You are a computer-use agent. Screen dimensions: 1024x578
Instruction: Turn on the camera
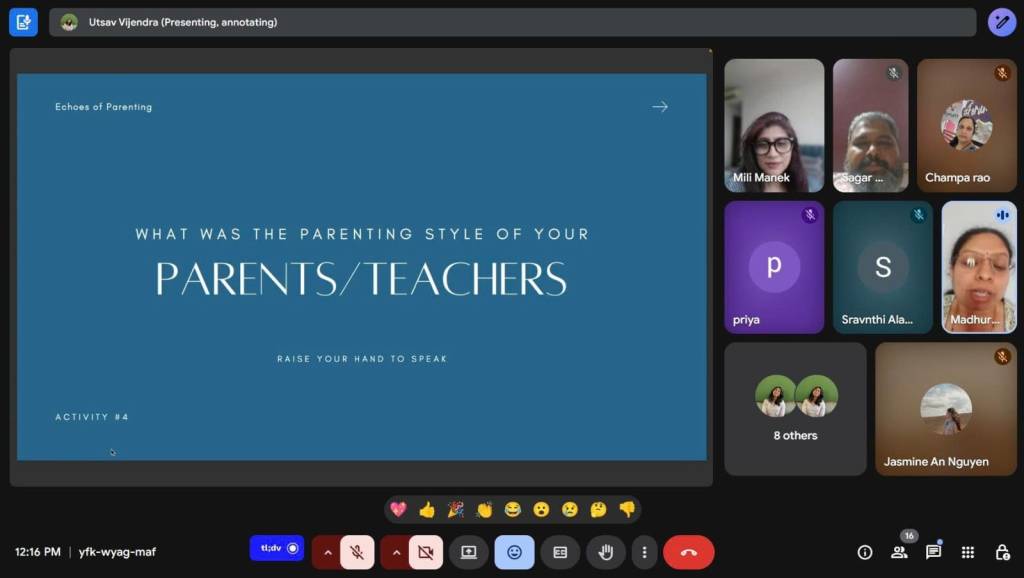point(425,552)
